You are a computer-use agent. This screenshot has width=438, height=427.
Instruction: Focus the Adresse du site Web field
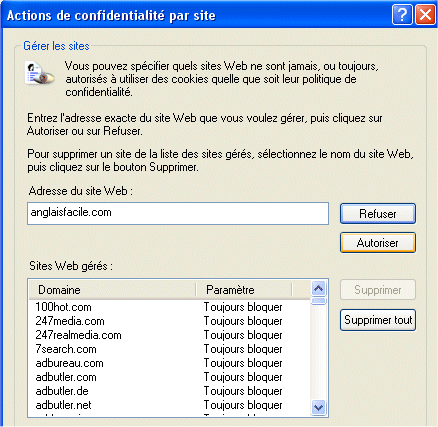pyautogui.click(x=178, y=213)
